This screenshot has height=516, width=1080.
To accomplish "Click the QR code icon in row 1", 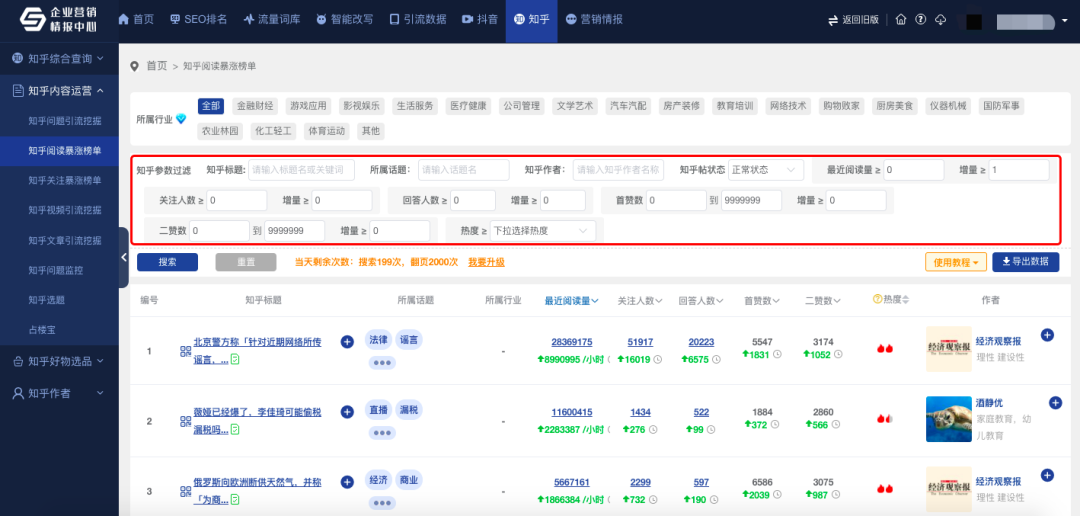I will pyautogui.click(x=185, y=351).
